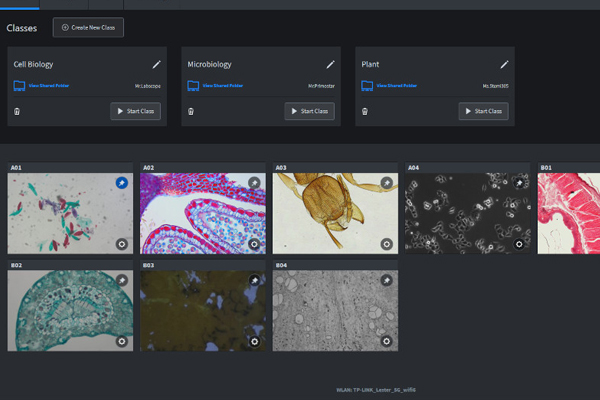Click the Plant class edit pencil
The height and width of the screenshot is (400, 600).
(x=504, y=64)
